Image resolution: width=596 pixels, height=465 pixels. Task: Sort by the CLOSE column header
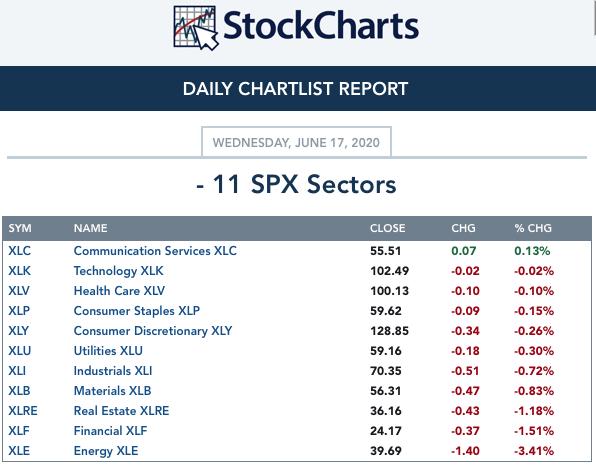[388, 228]
